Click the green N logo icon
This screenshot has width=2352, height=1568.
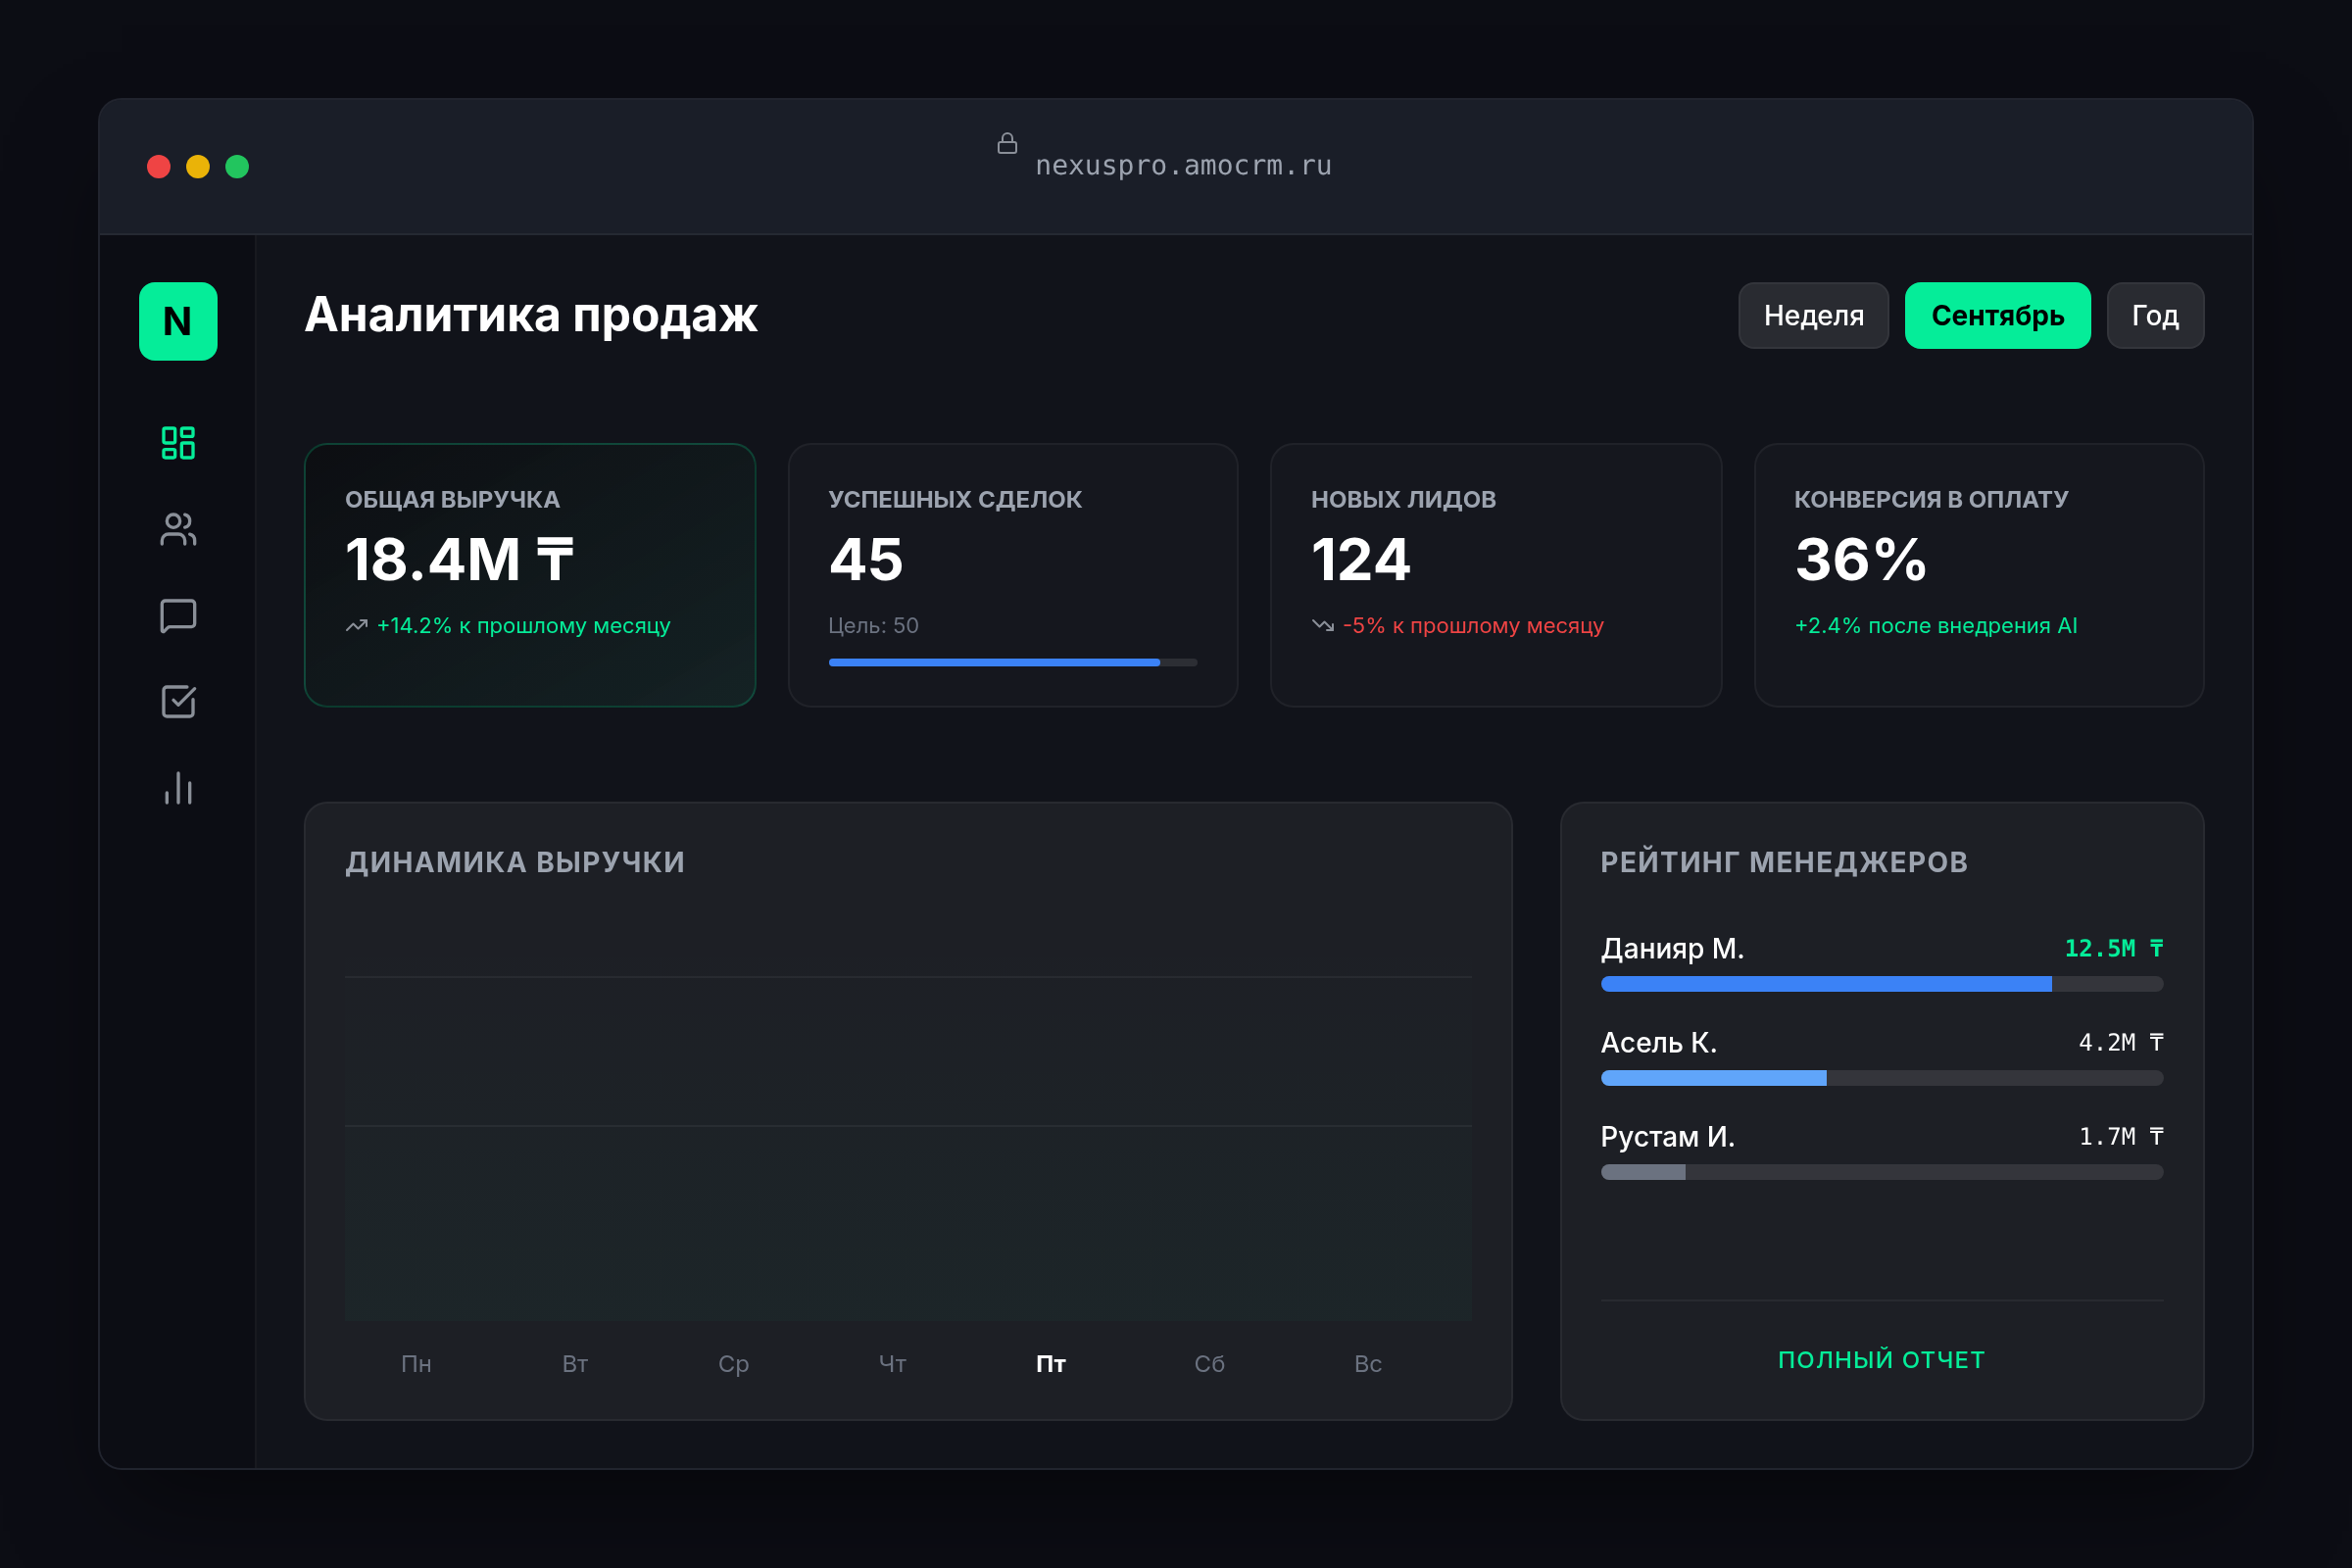178,321
